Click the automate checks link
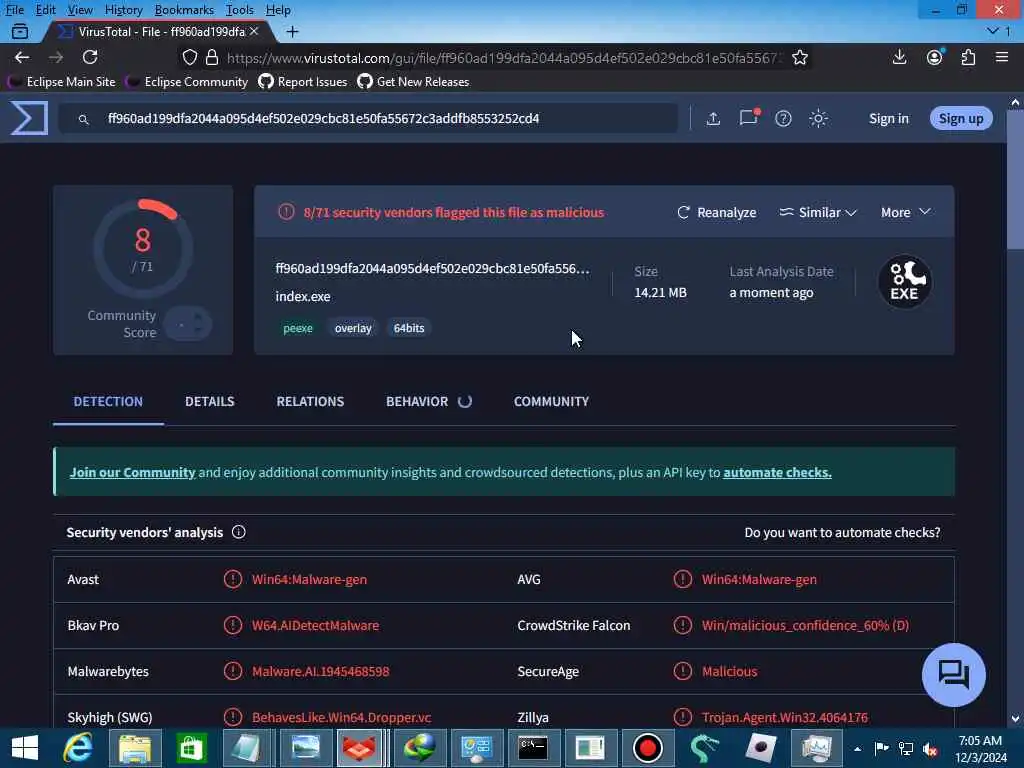 (777, 472)
